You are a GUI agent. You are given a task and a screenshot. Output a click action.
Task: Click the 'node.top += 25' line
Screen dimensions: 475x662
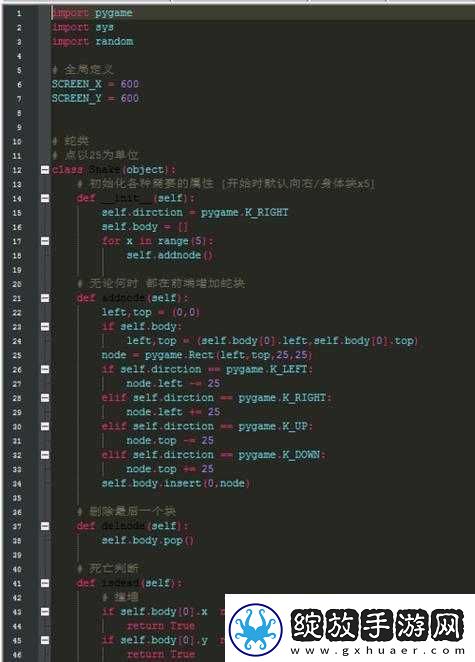(170, 469)
